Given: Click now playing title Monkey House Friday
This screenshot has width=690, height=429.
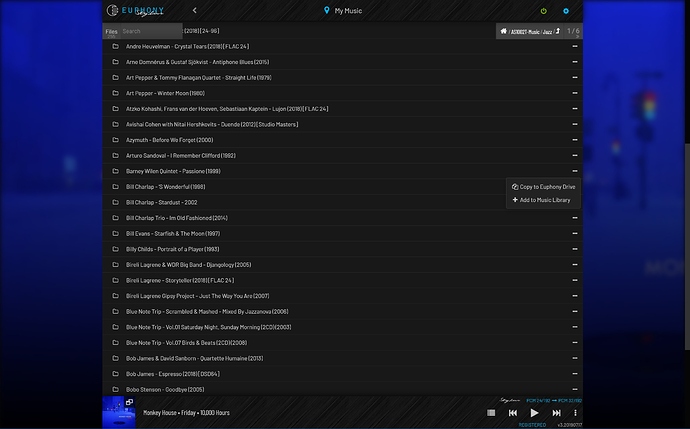Looking at the screenshot, I should point(186,413).
